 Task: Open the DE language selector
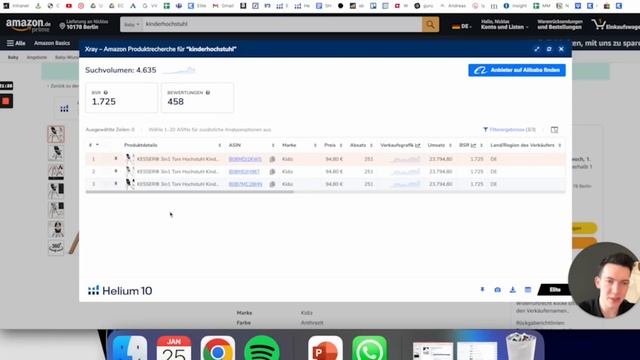point(462,26)
